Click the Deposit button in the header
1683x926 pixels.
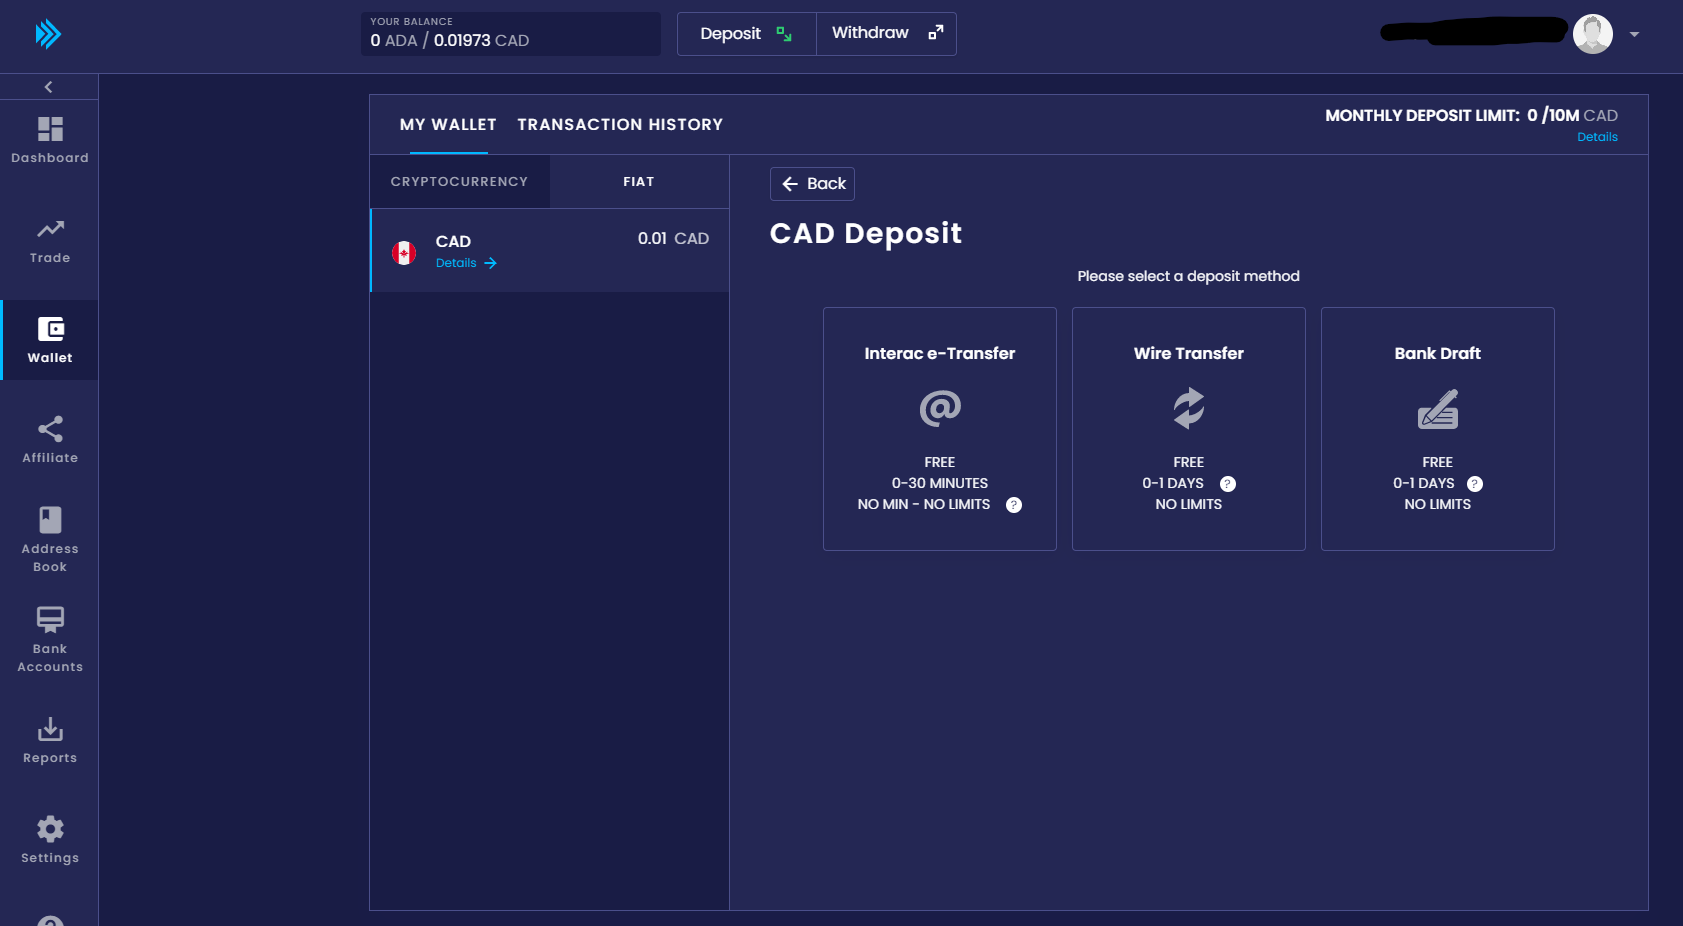pos(746,33)
